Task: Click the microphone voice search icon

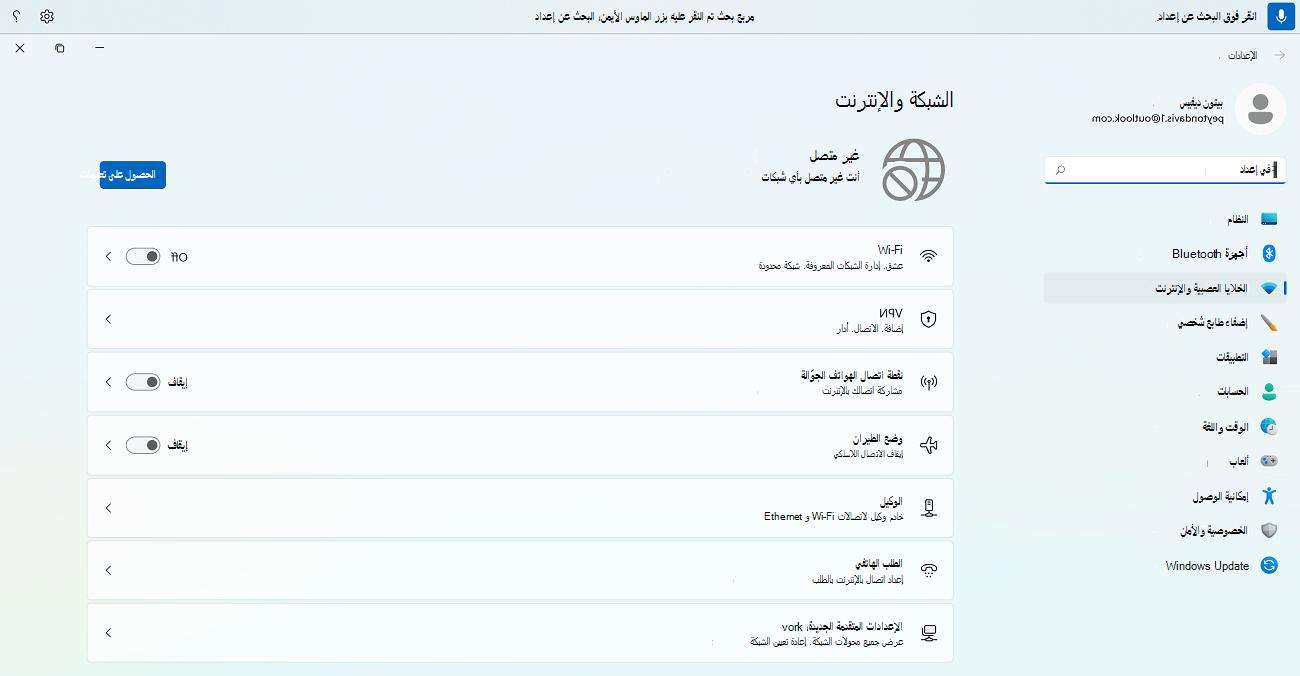Action: coord(1281,17)
